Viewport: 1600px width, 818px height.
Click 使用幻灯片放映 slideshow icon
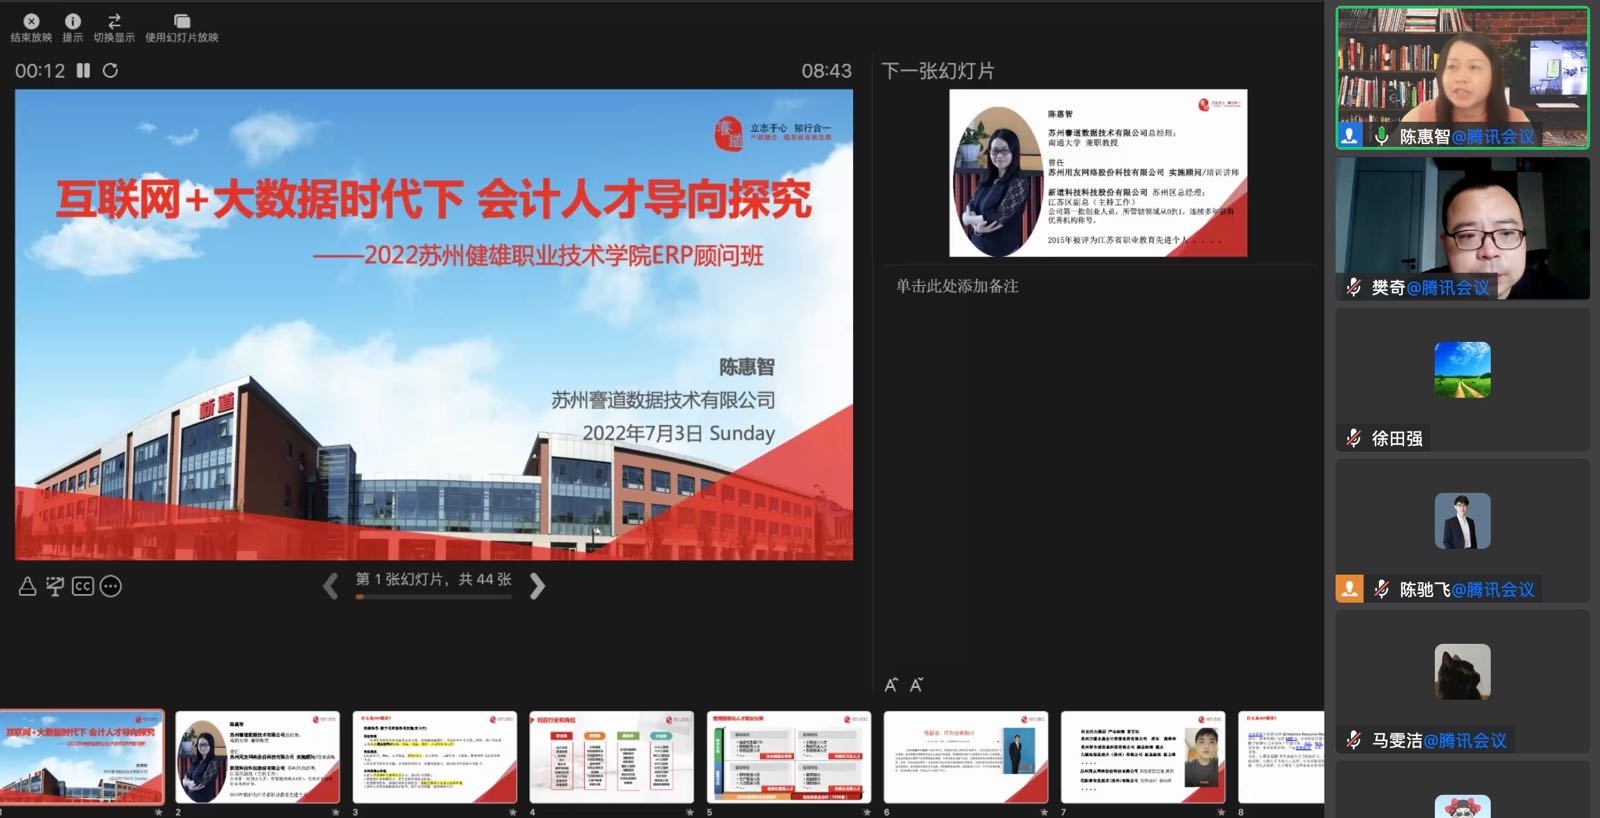point(181,21)
